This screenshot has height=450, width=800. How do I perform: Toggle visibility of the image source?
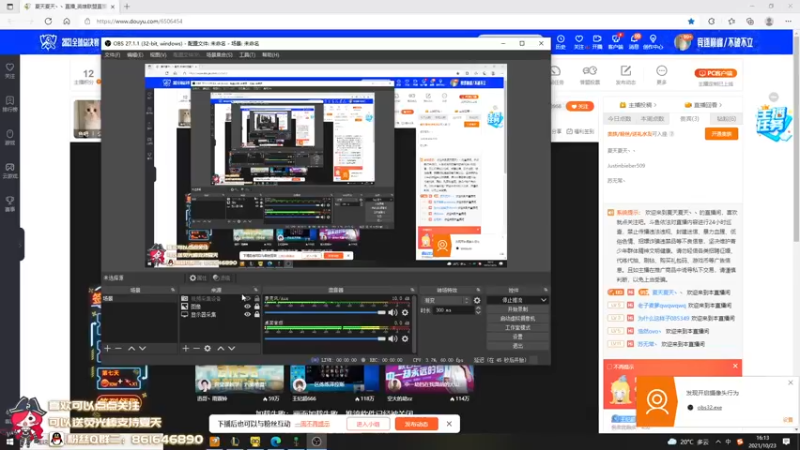tap(247, 307)
